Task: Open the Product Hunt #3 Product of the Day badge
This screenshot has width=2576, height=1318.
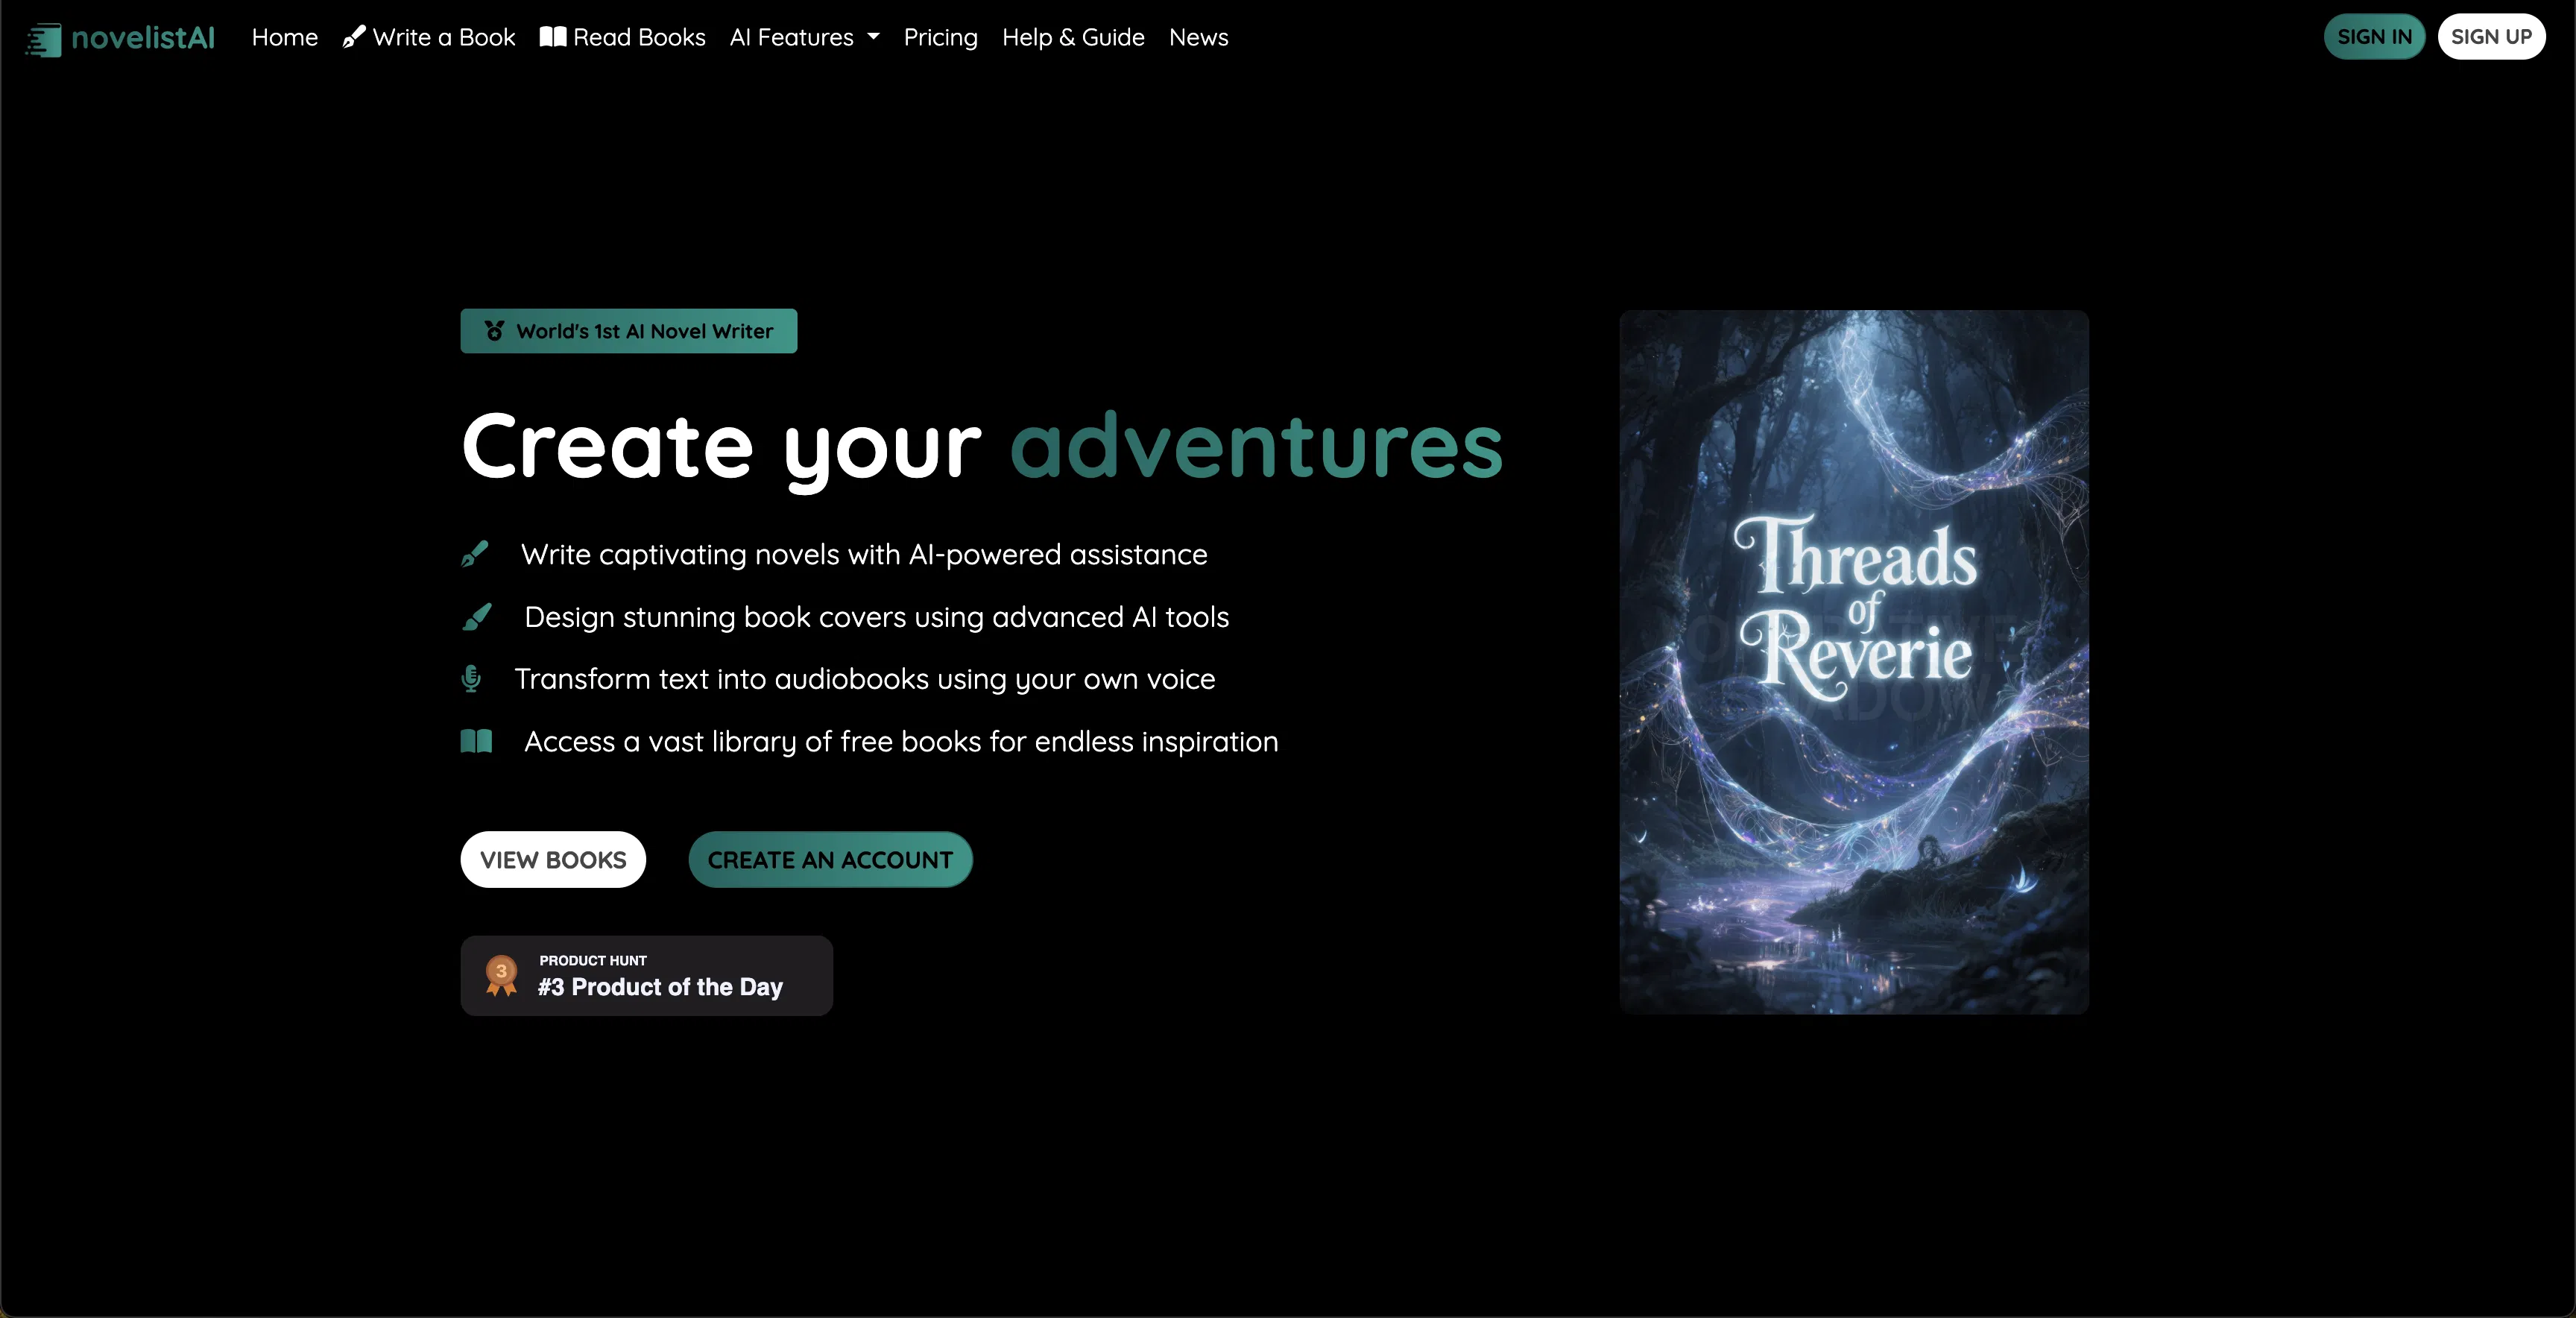Action: click(x=646, y=974)
